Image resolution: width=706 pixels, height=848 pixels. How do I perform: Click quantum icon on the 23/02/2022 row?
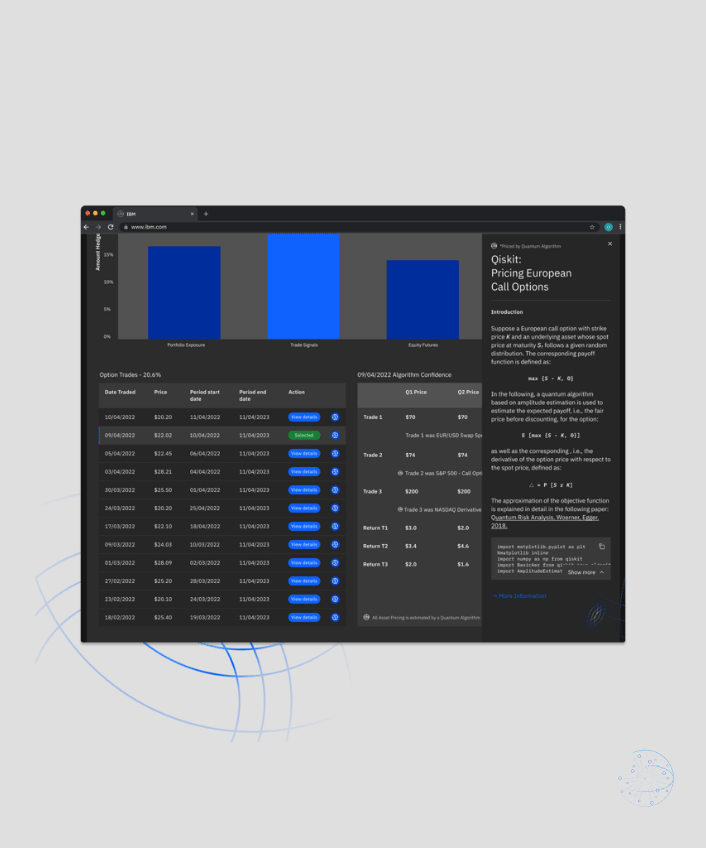tap(335, 599)
